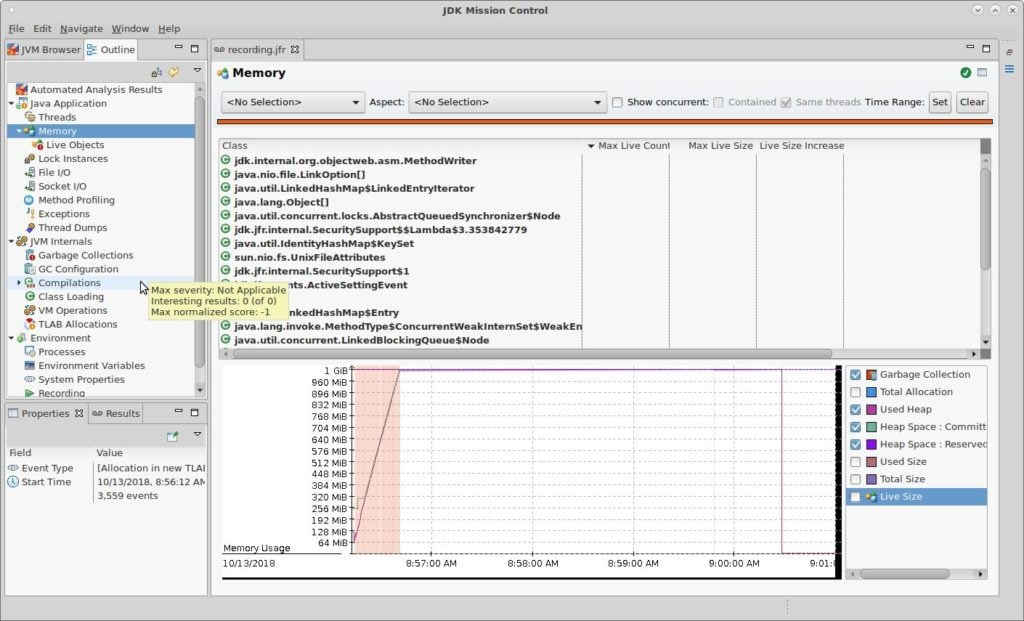1024x621 pixels.
Task: Open VM Operations via its icon
Action: (x=29, y=310)
